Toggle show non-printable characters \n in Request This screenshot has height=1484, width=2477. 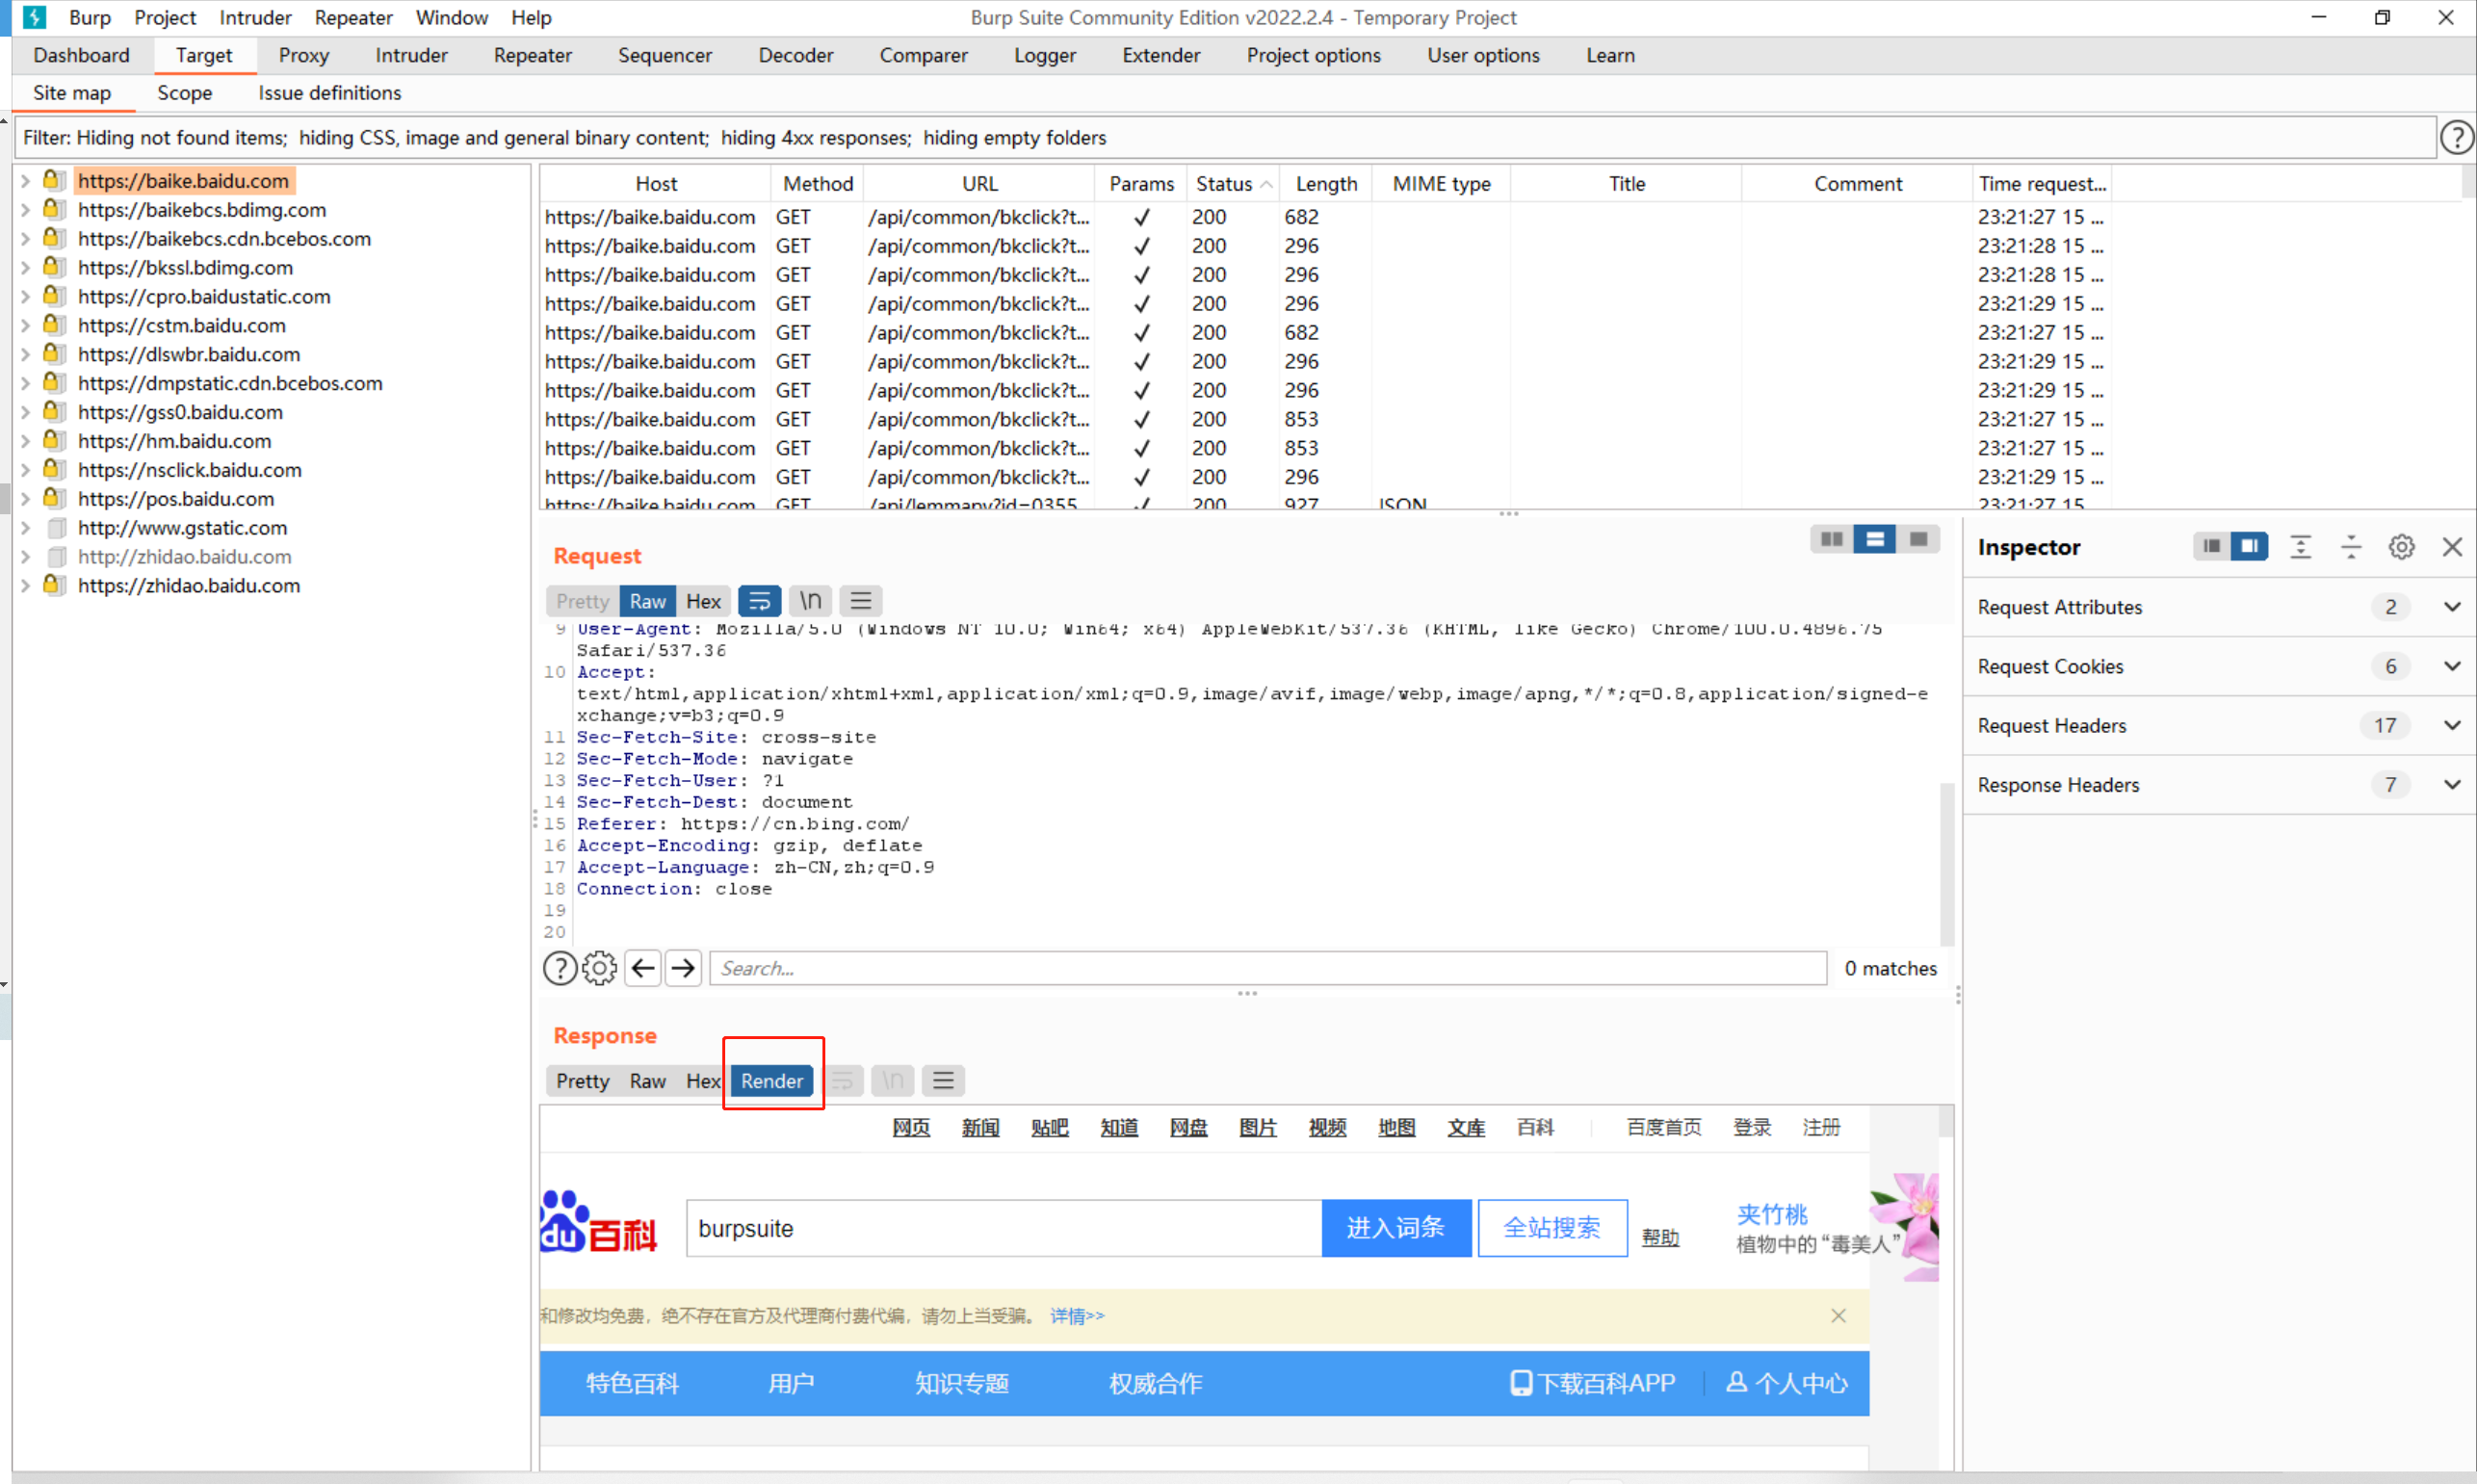point(810,601)
